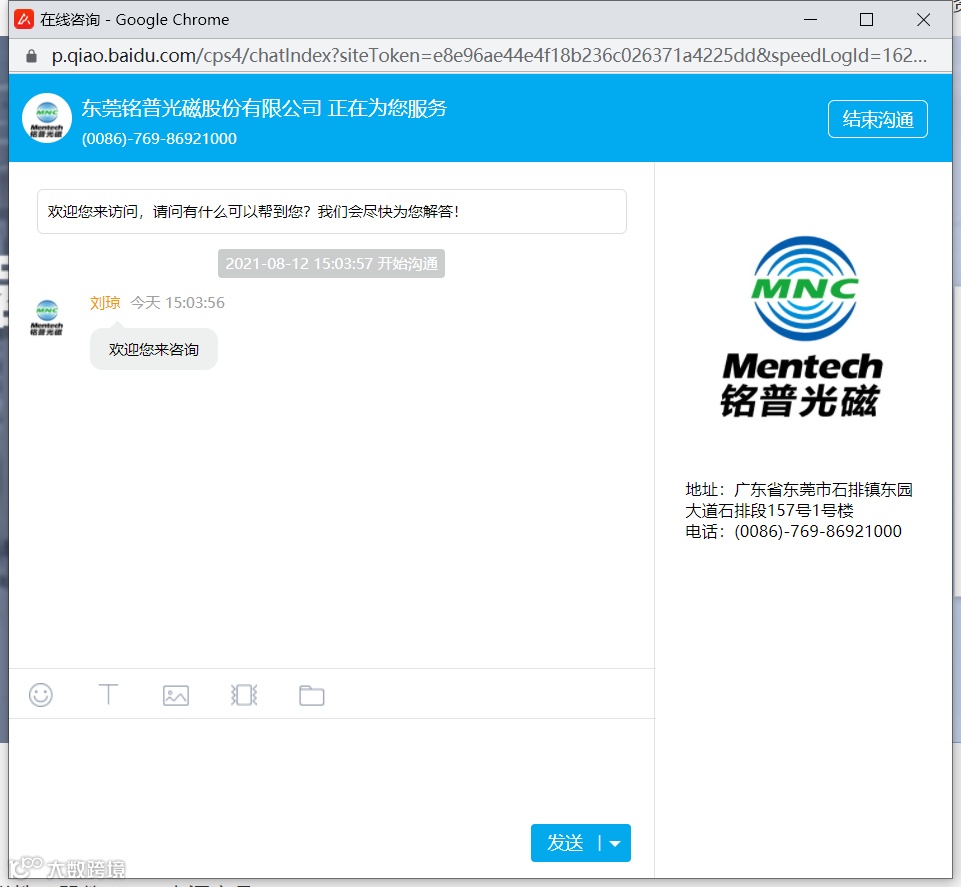The height and width of the screenshot is (887, 961).
Task: Click the Mentech 铭普光磁 logo image
Action: pyautogui.click(x=803, y=327)
